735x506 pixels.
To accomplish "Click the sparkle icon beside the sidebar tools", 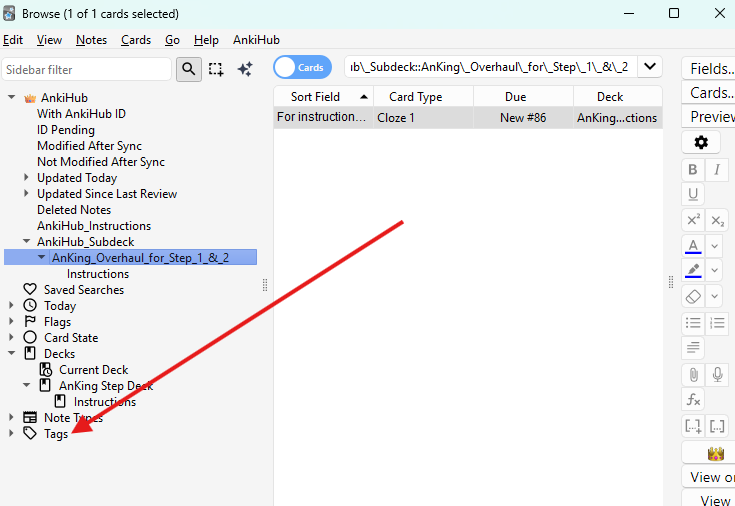I will coord(245,69).
